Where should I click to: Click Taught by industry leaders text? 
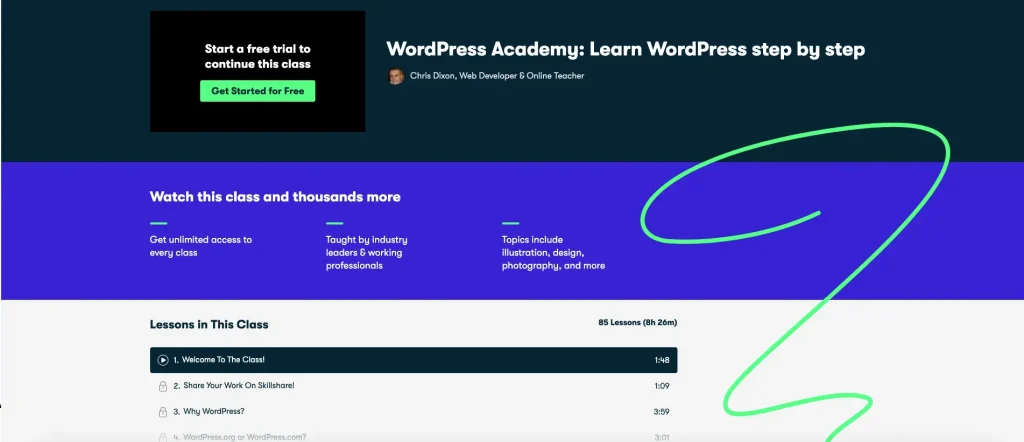pos(366,253)
